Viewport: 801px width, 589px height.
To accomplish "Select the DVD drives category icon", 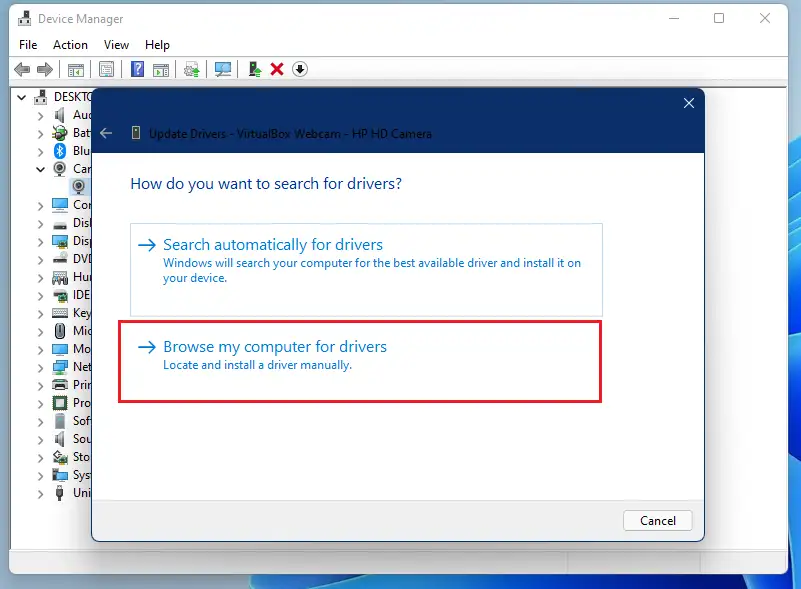I will (60, 258).
